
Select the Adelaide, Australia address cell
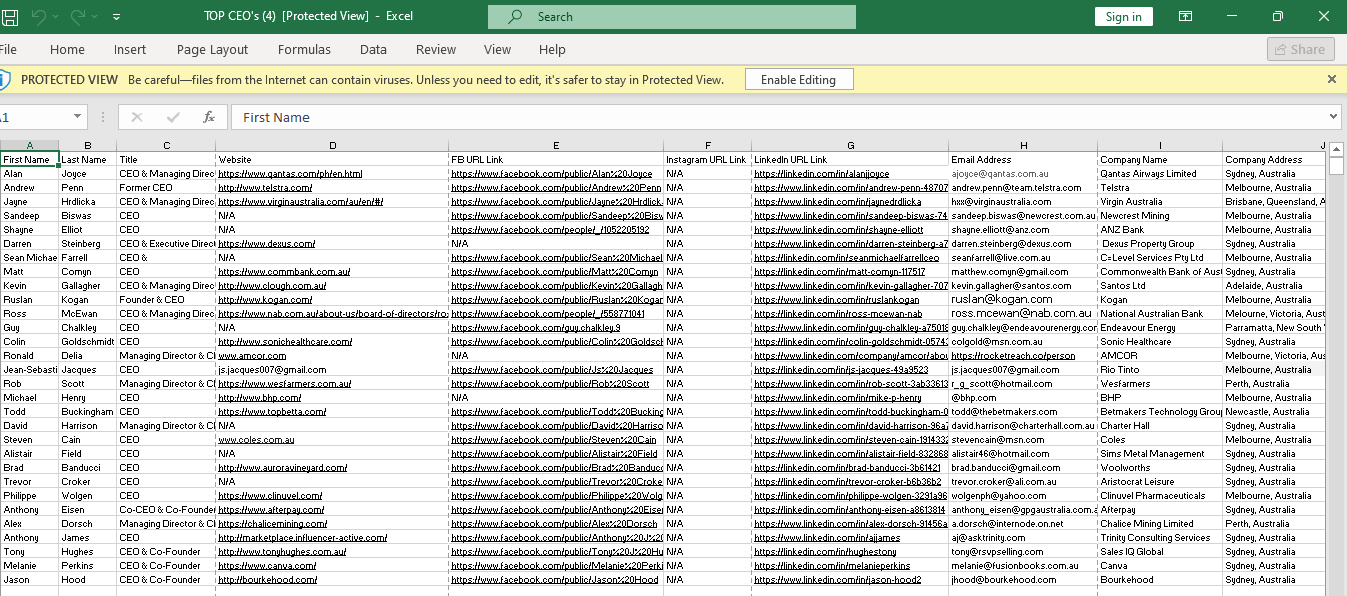click(x=1275, y=286)
